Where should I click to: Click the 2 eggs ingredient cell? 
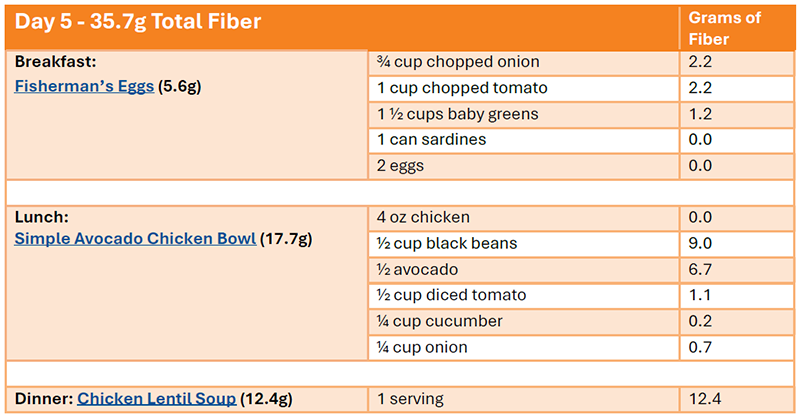coord(400,166)
